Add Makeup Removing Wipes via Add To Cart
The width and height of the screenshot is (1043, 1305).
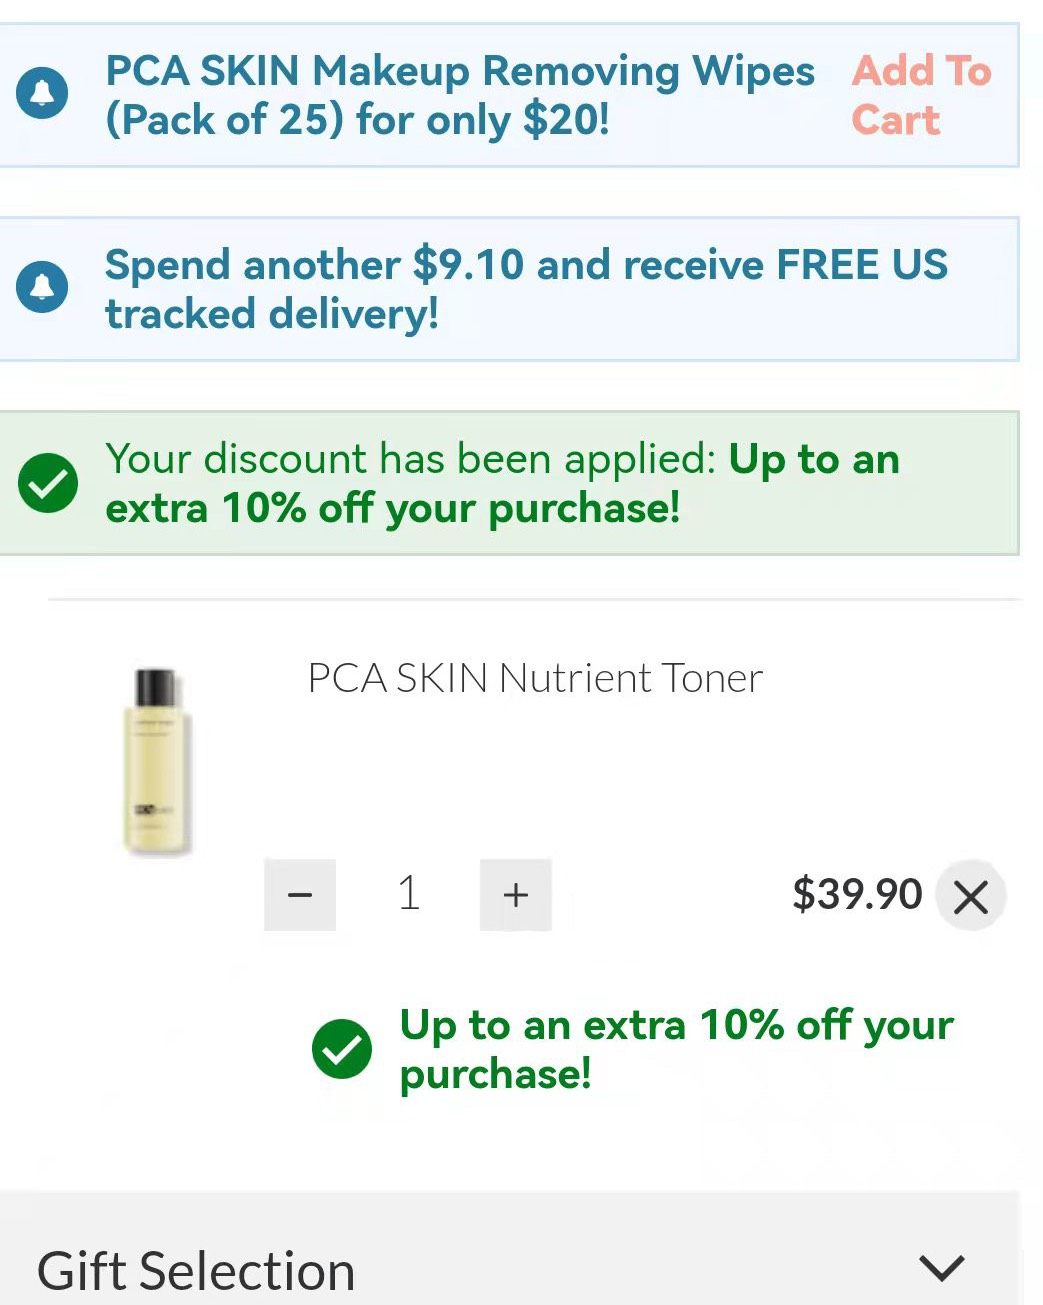click(x=920, y=95)
